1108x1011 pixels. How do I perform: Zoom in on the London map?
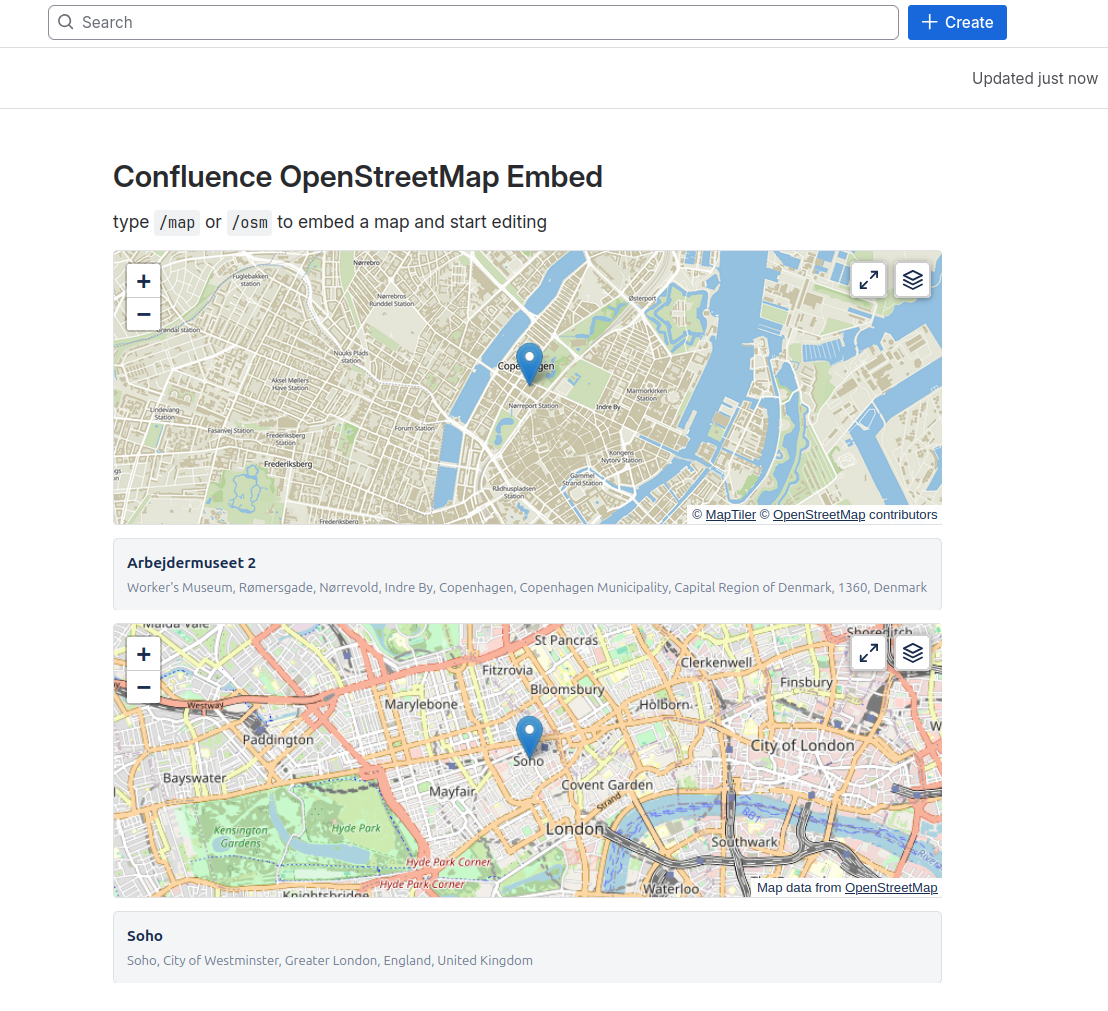(143, 654)
